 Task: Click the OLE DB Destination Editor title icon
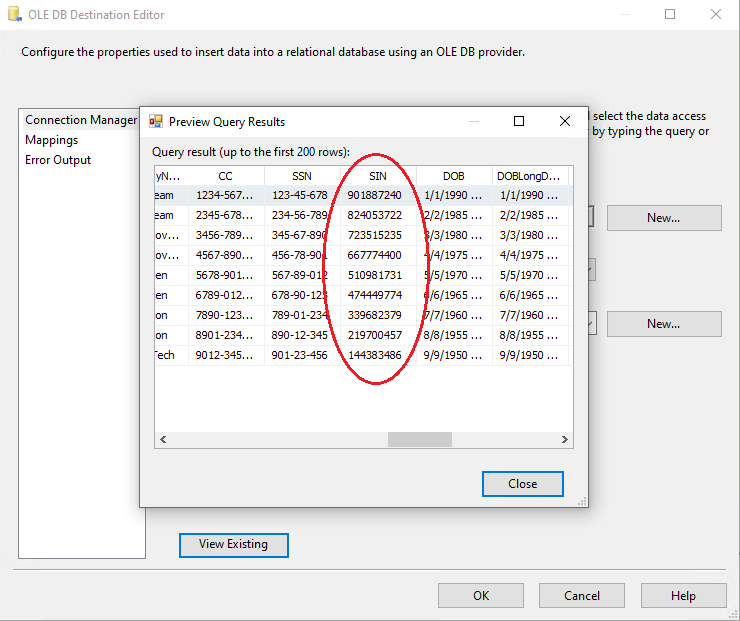click(15, 15)
